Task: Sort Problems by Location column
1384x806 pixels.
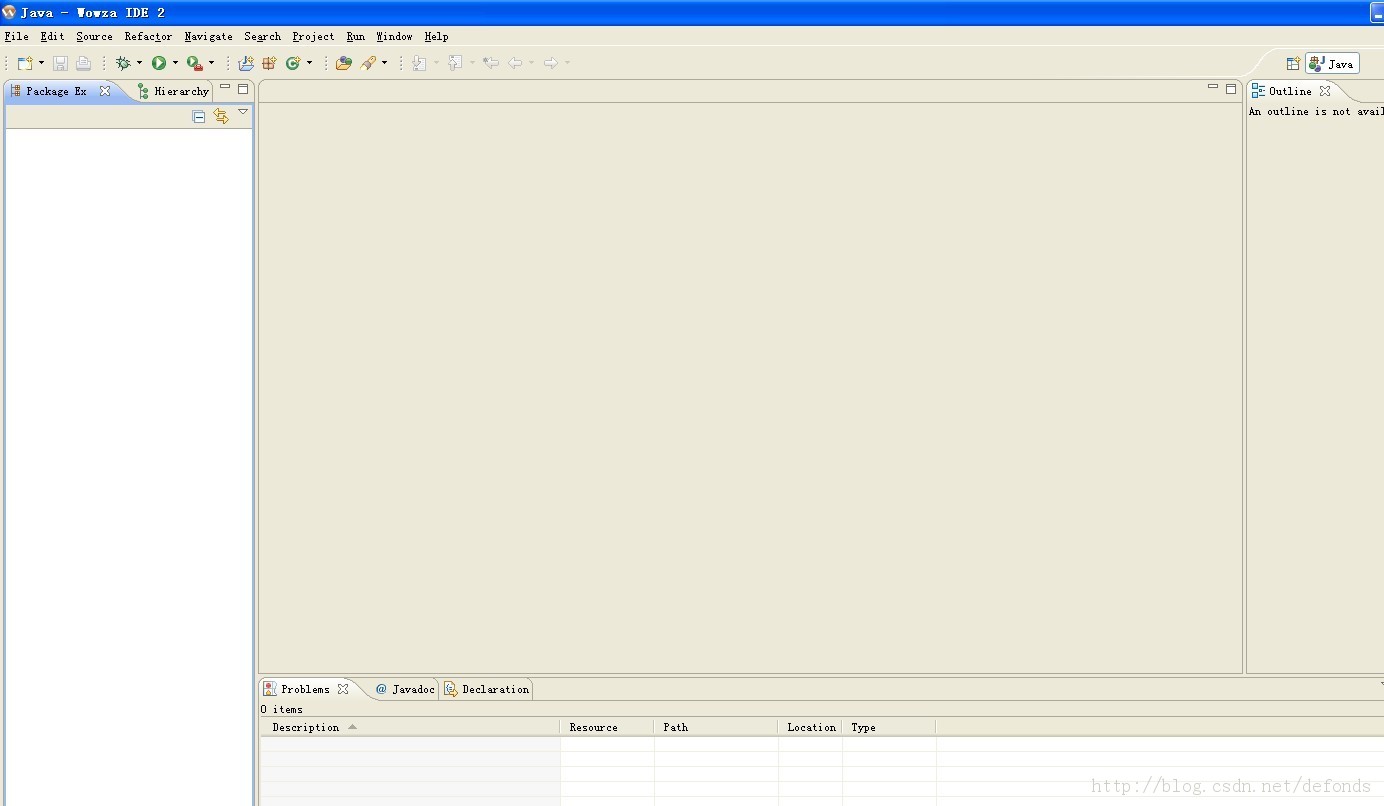Action: 810,727
